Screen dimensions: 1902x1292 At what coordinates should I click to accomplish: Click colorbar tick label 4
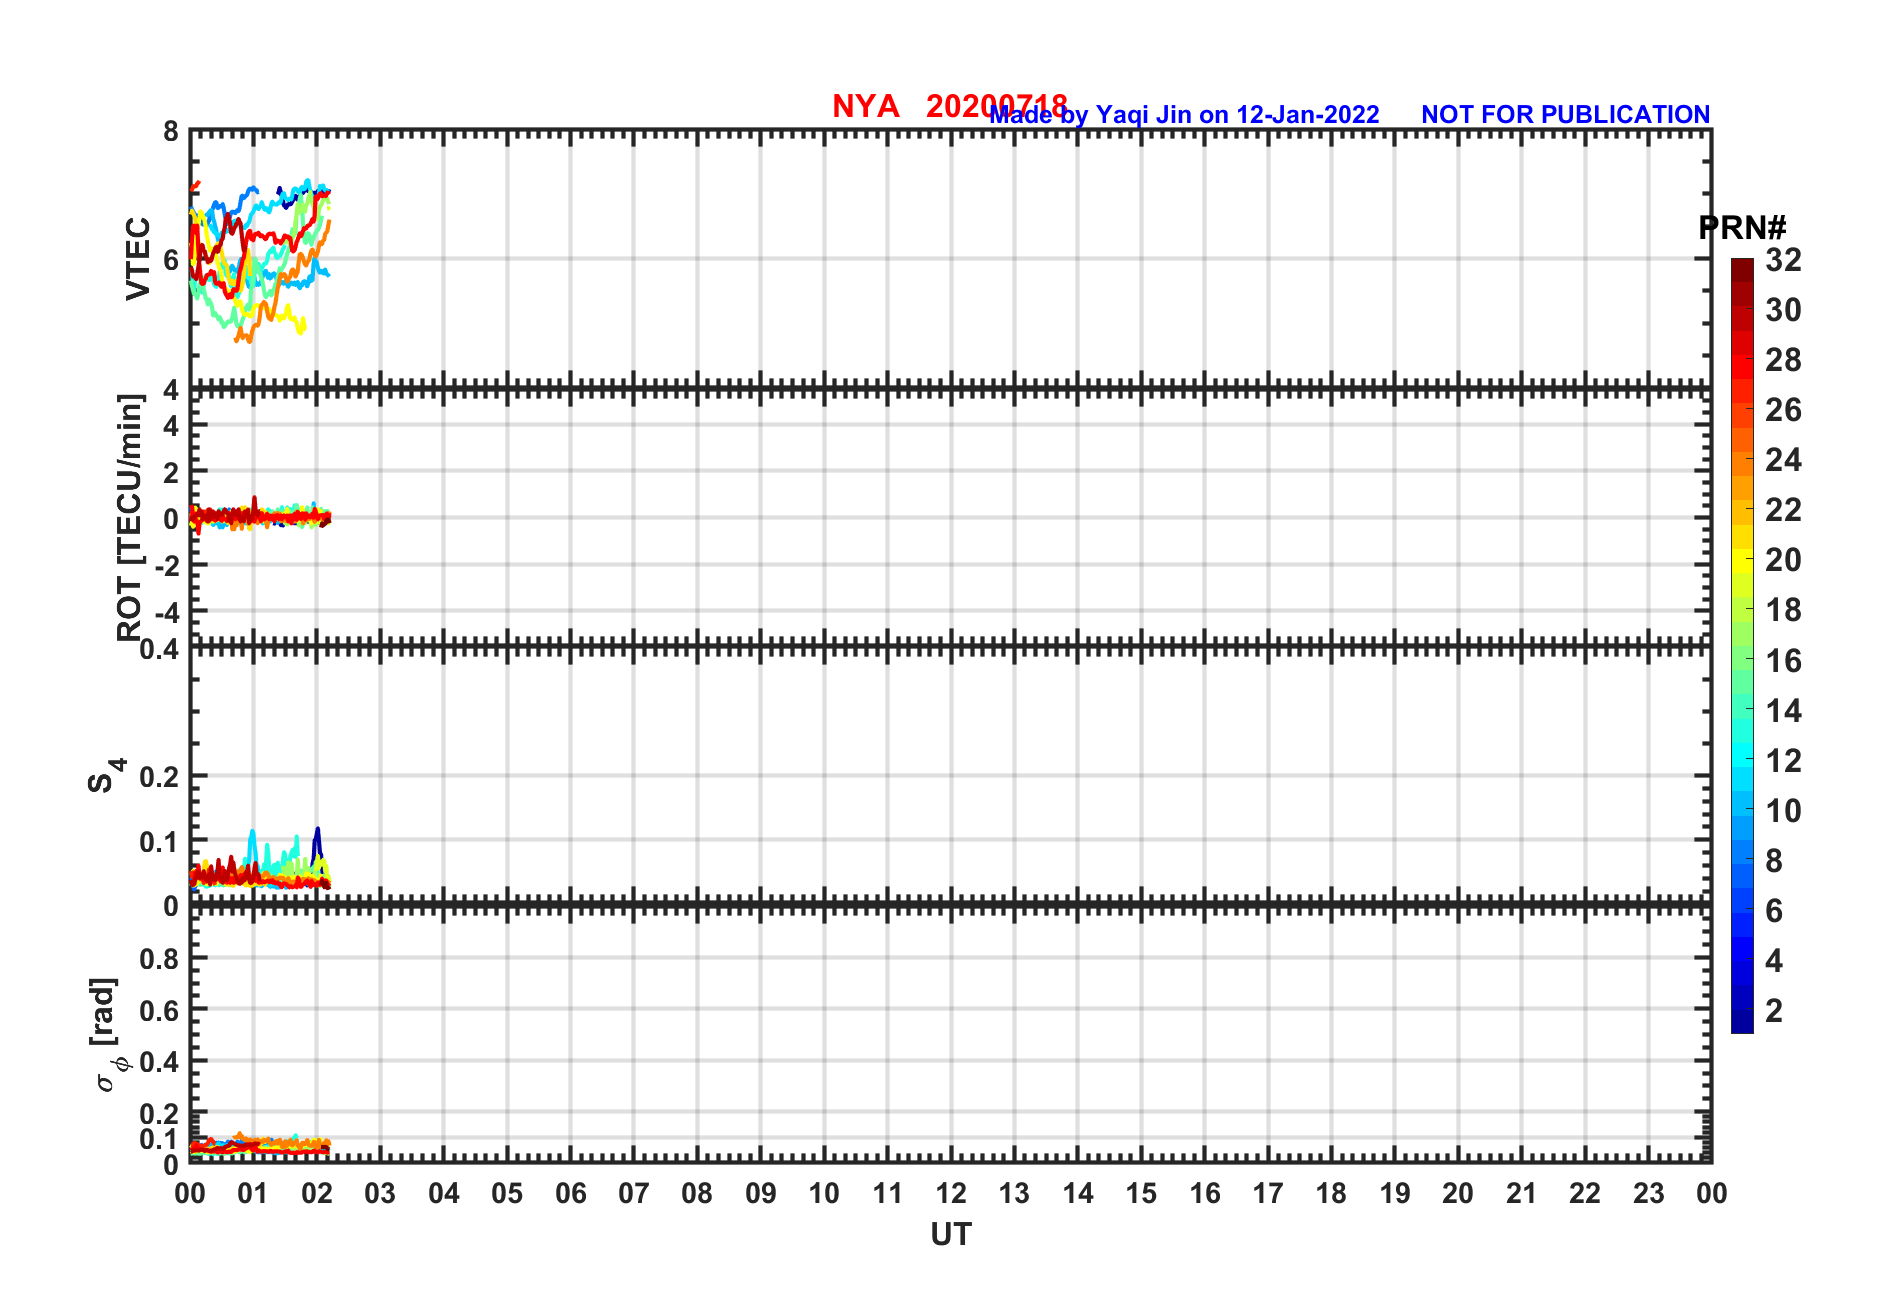(1774, 961)
